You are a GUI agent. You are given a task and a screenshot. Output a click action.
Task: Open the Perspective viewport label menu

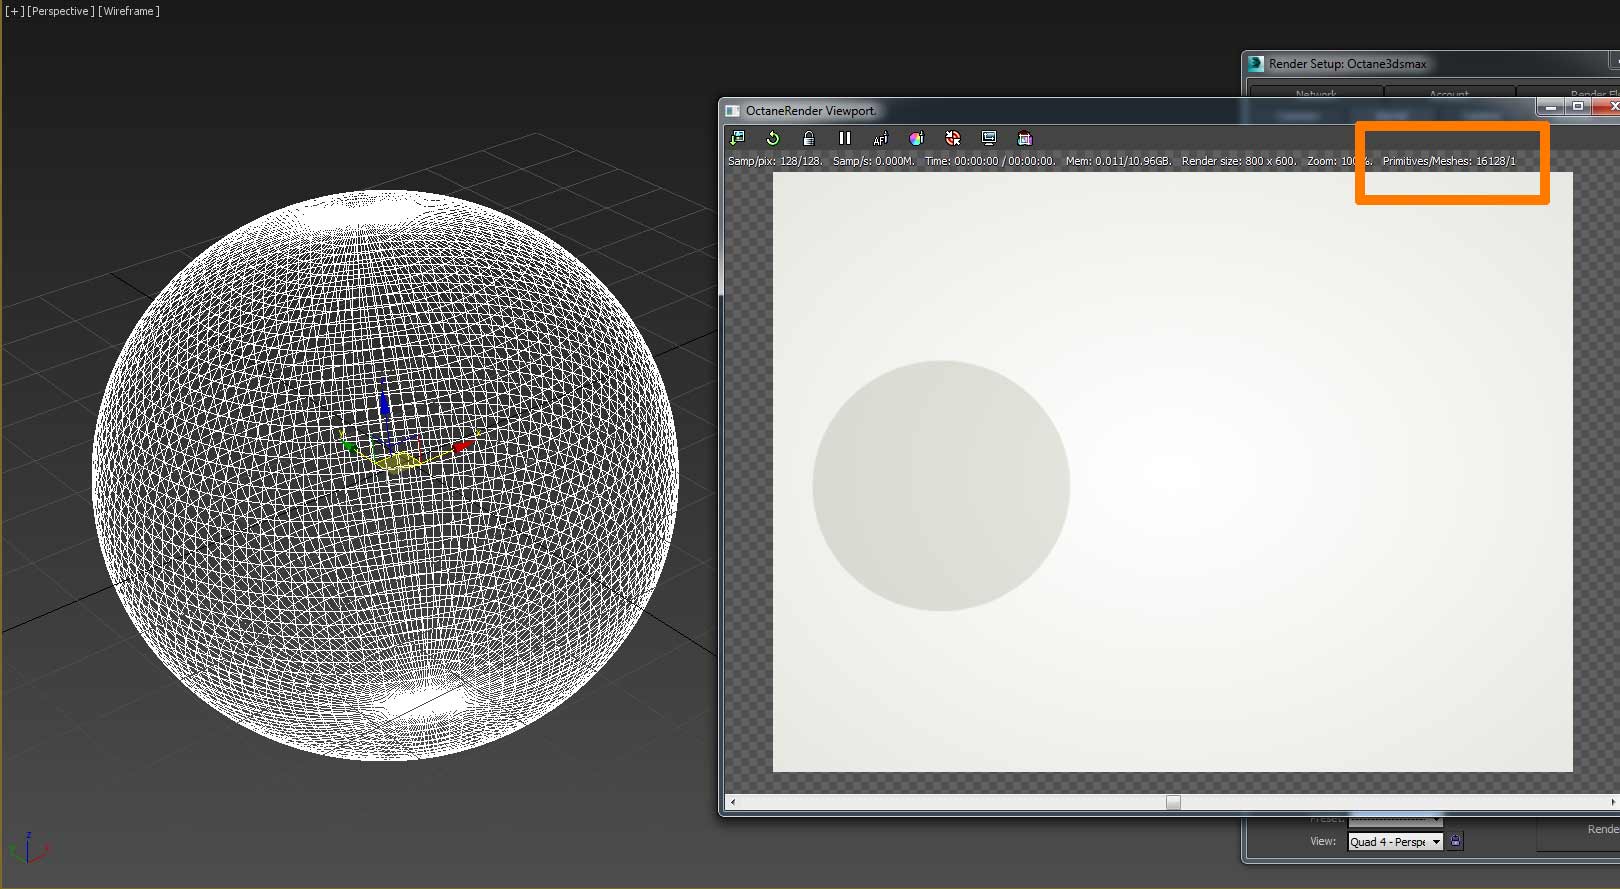tap(60, 11)
